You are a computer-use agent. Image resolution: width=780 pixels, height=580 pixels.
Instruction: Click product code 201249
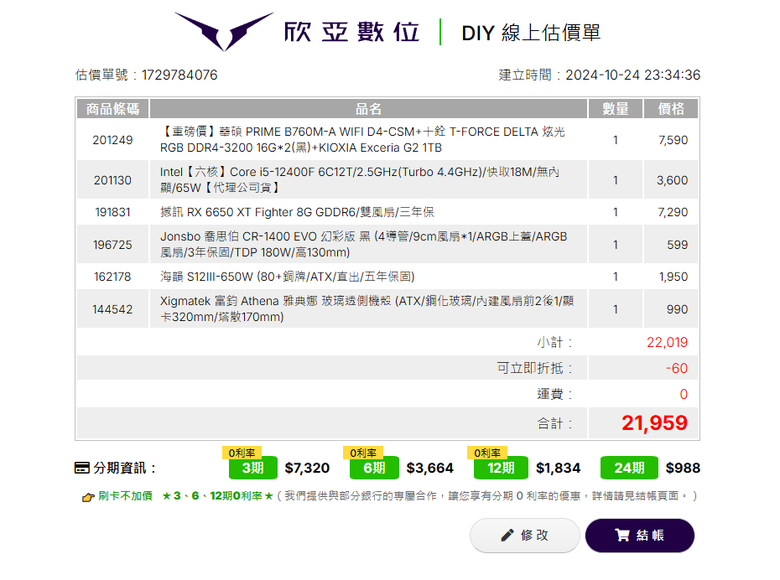(x=112, y=140)
